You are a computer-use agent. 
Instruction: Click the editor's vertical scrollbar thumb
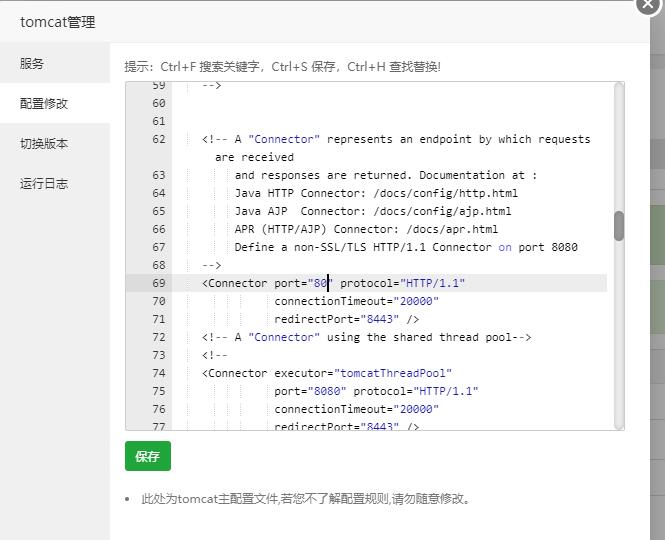point(619,226)
